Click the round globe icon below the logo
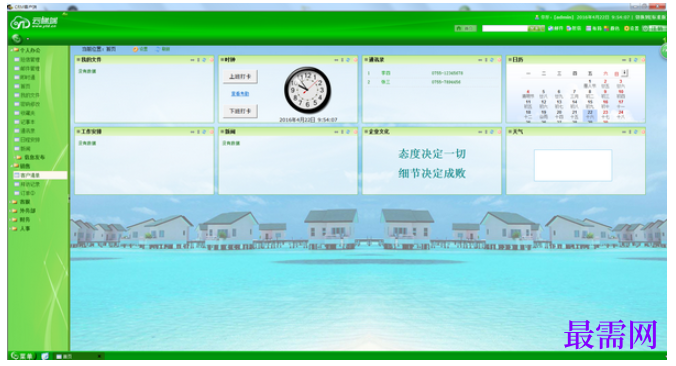Screen dimensions: 676x366 point(17,38)
